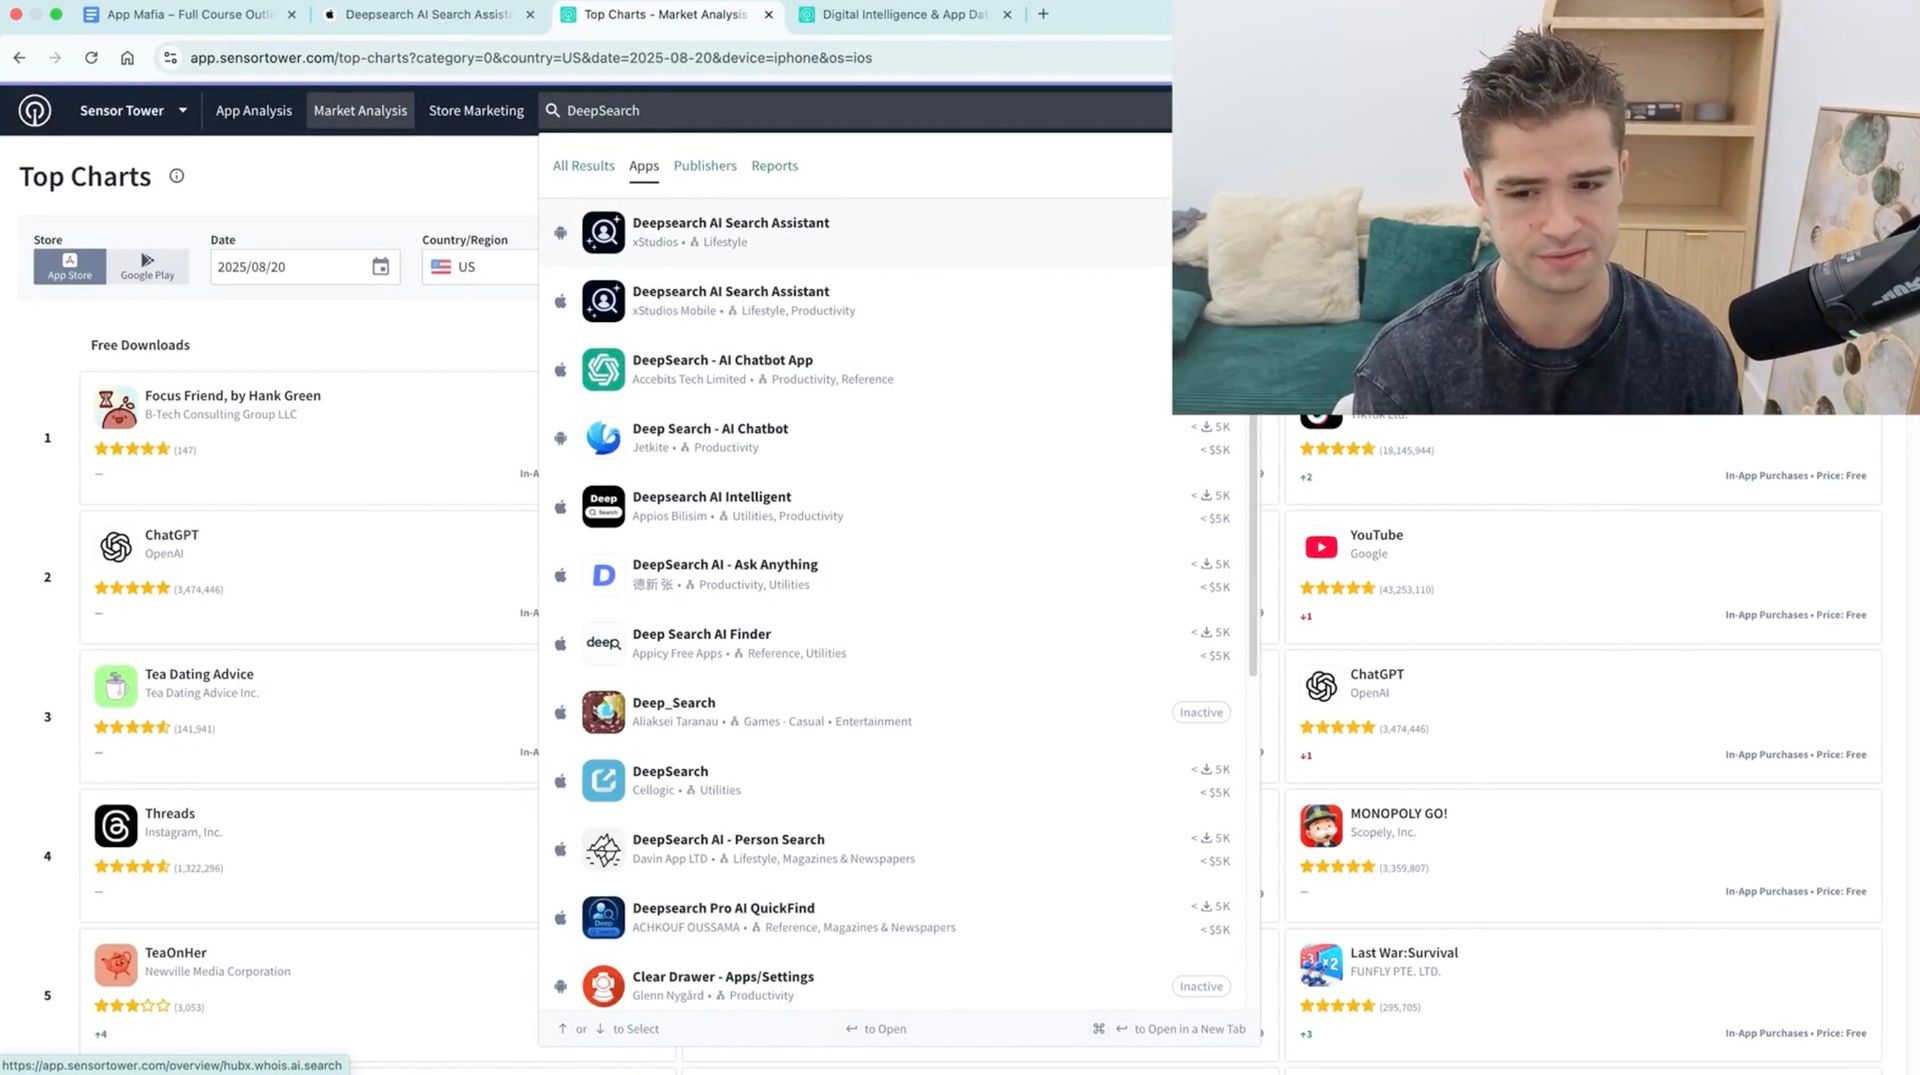Switch to the All Results tab
The width and height of the screenshot is (1920, 1075).
584,166
